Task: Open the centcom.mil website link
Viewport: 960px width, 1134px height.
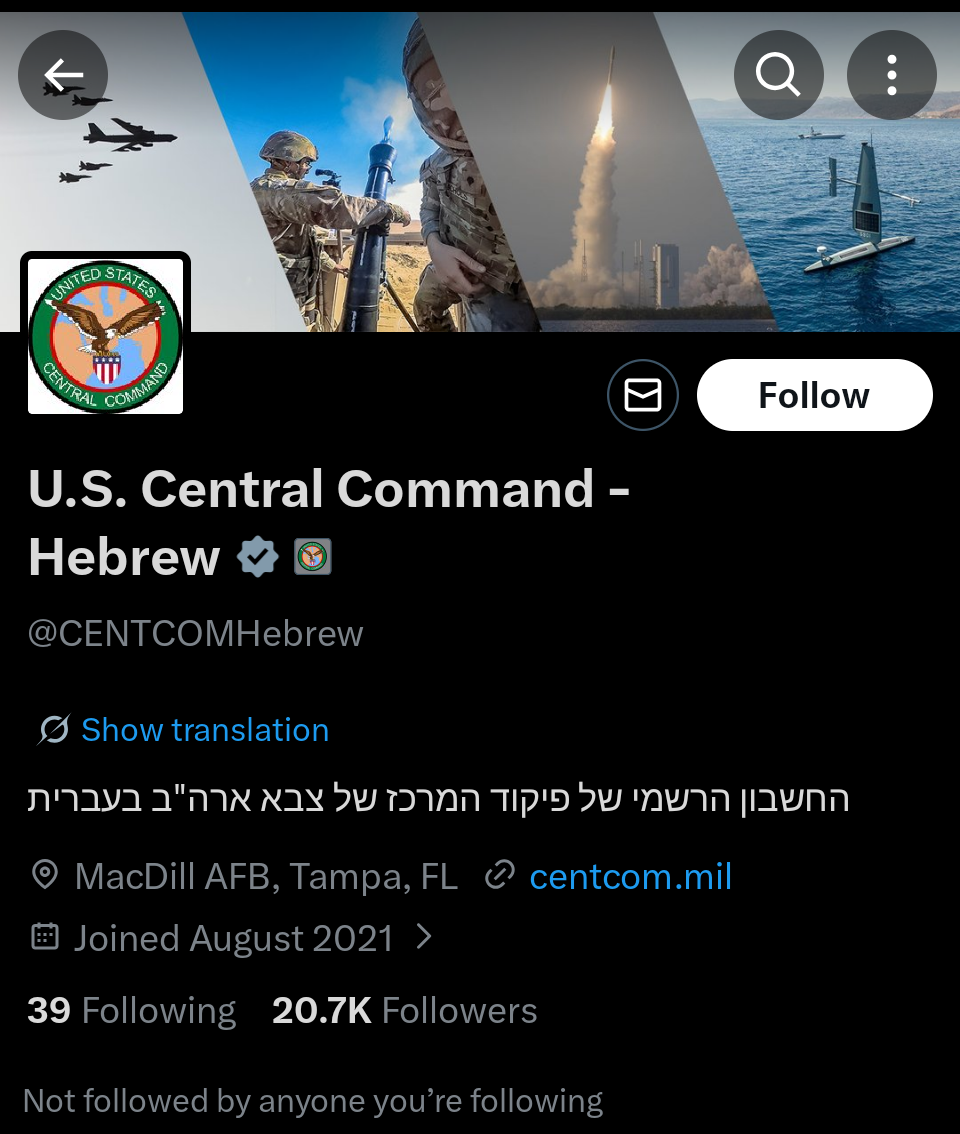Action: (631, 876)
